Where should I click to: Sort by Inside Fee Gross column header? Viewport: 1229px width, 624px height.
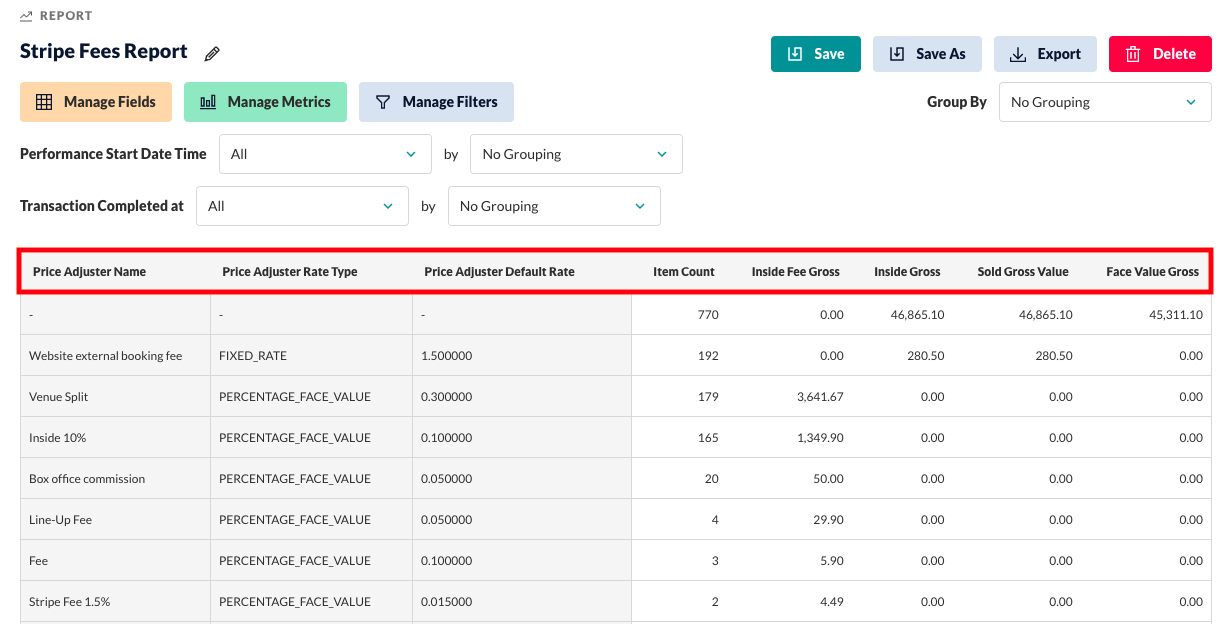coord(796,272)
